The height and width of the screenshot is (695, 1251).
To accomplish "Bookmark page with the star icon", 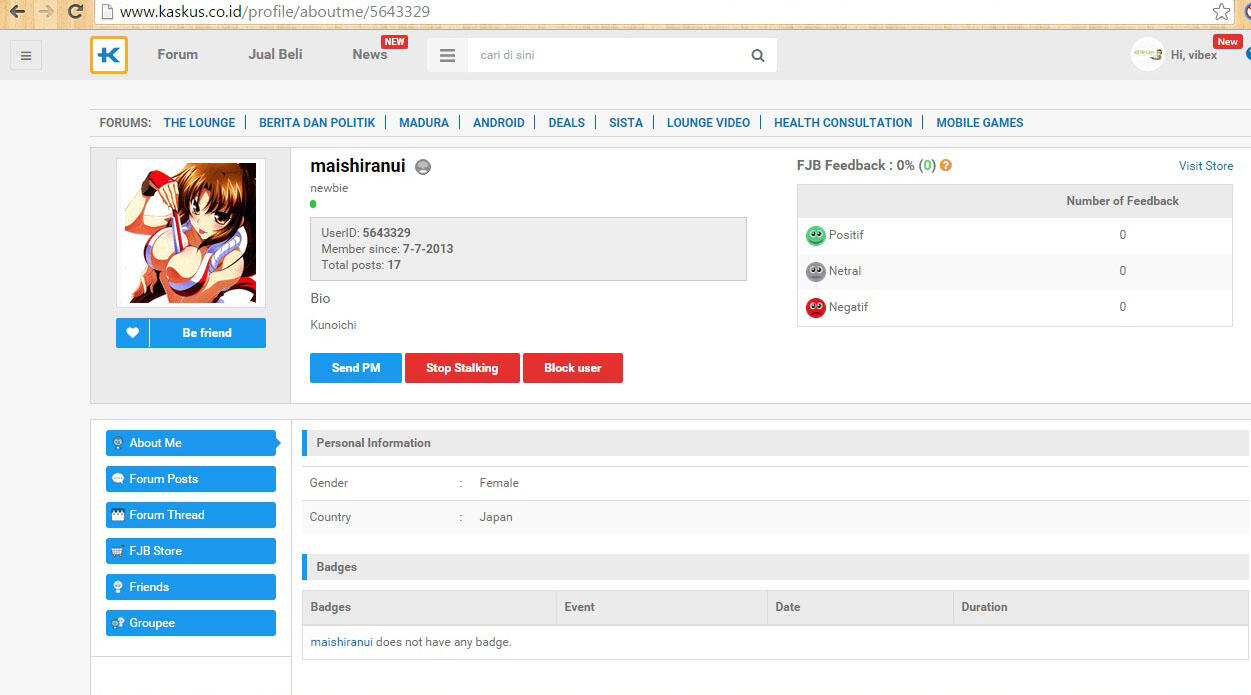I will click(x=1221, y=12).
